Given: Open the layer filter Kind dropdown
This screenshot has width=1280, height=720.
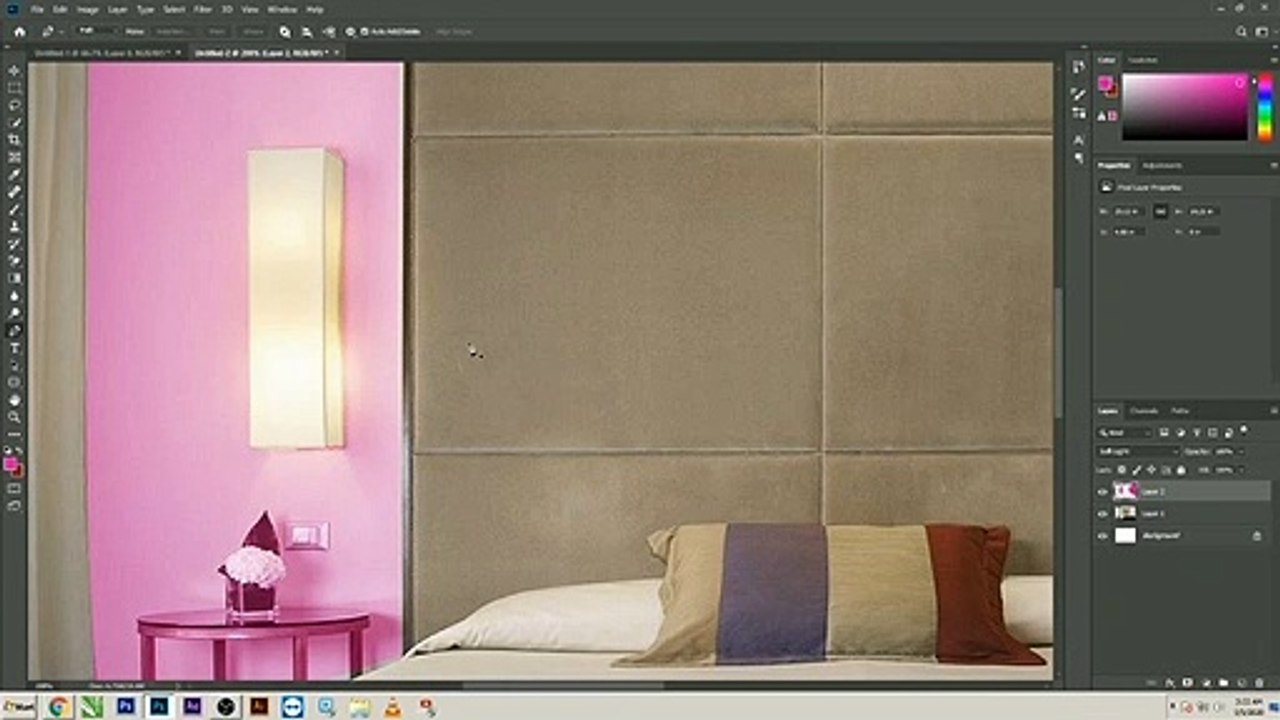Looking at the screenshot, I should [1124, 433].
